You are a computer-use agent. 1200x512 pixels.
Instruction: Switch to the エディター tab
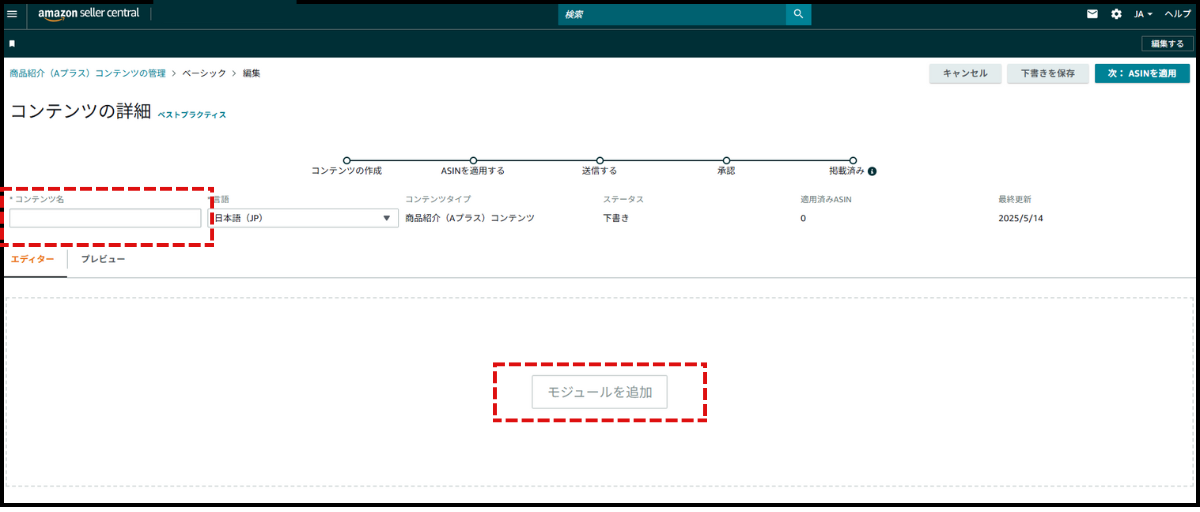(33, 259)
